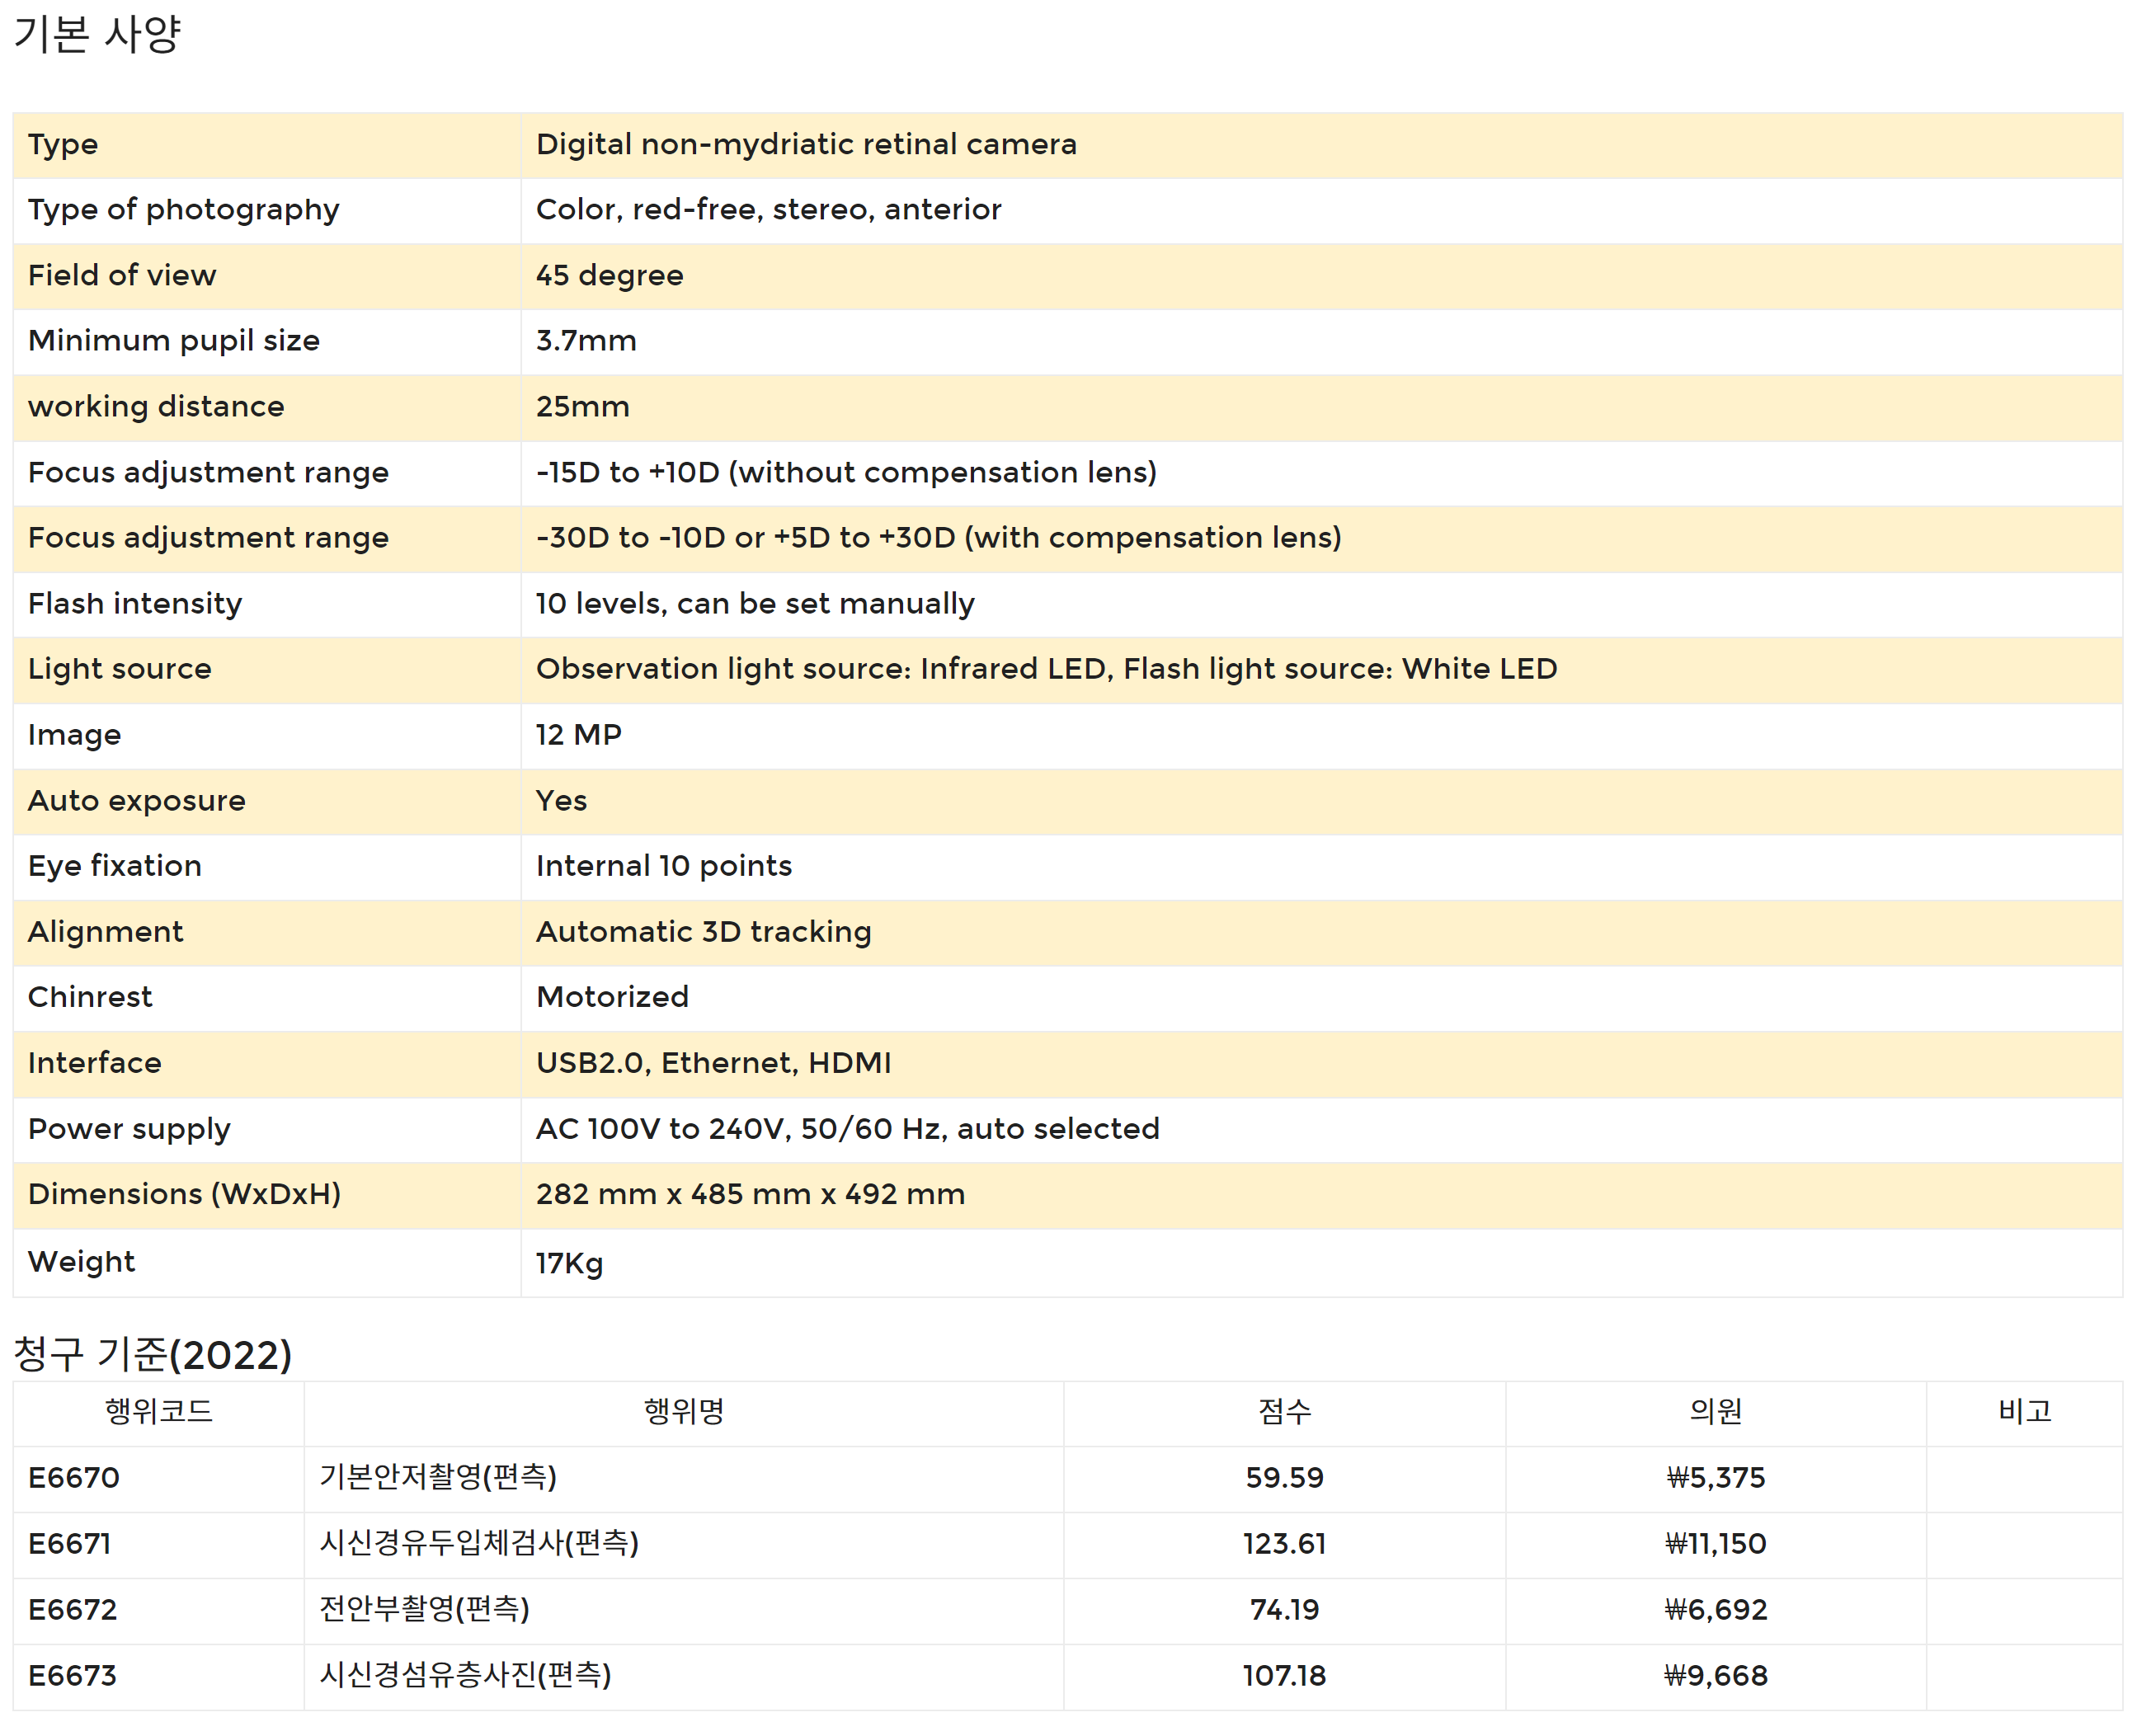Click the '3.7mm' value
Image resolution: width=2137 pixels, height=1736 pixels.
point(586,341)
